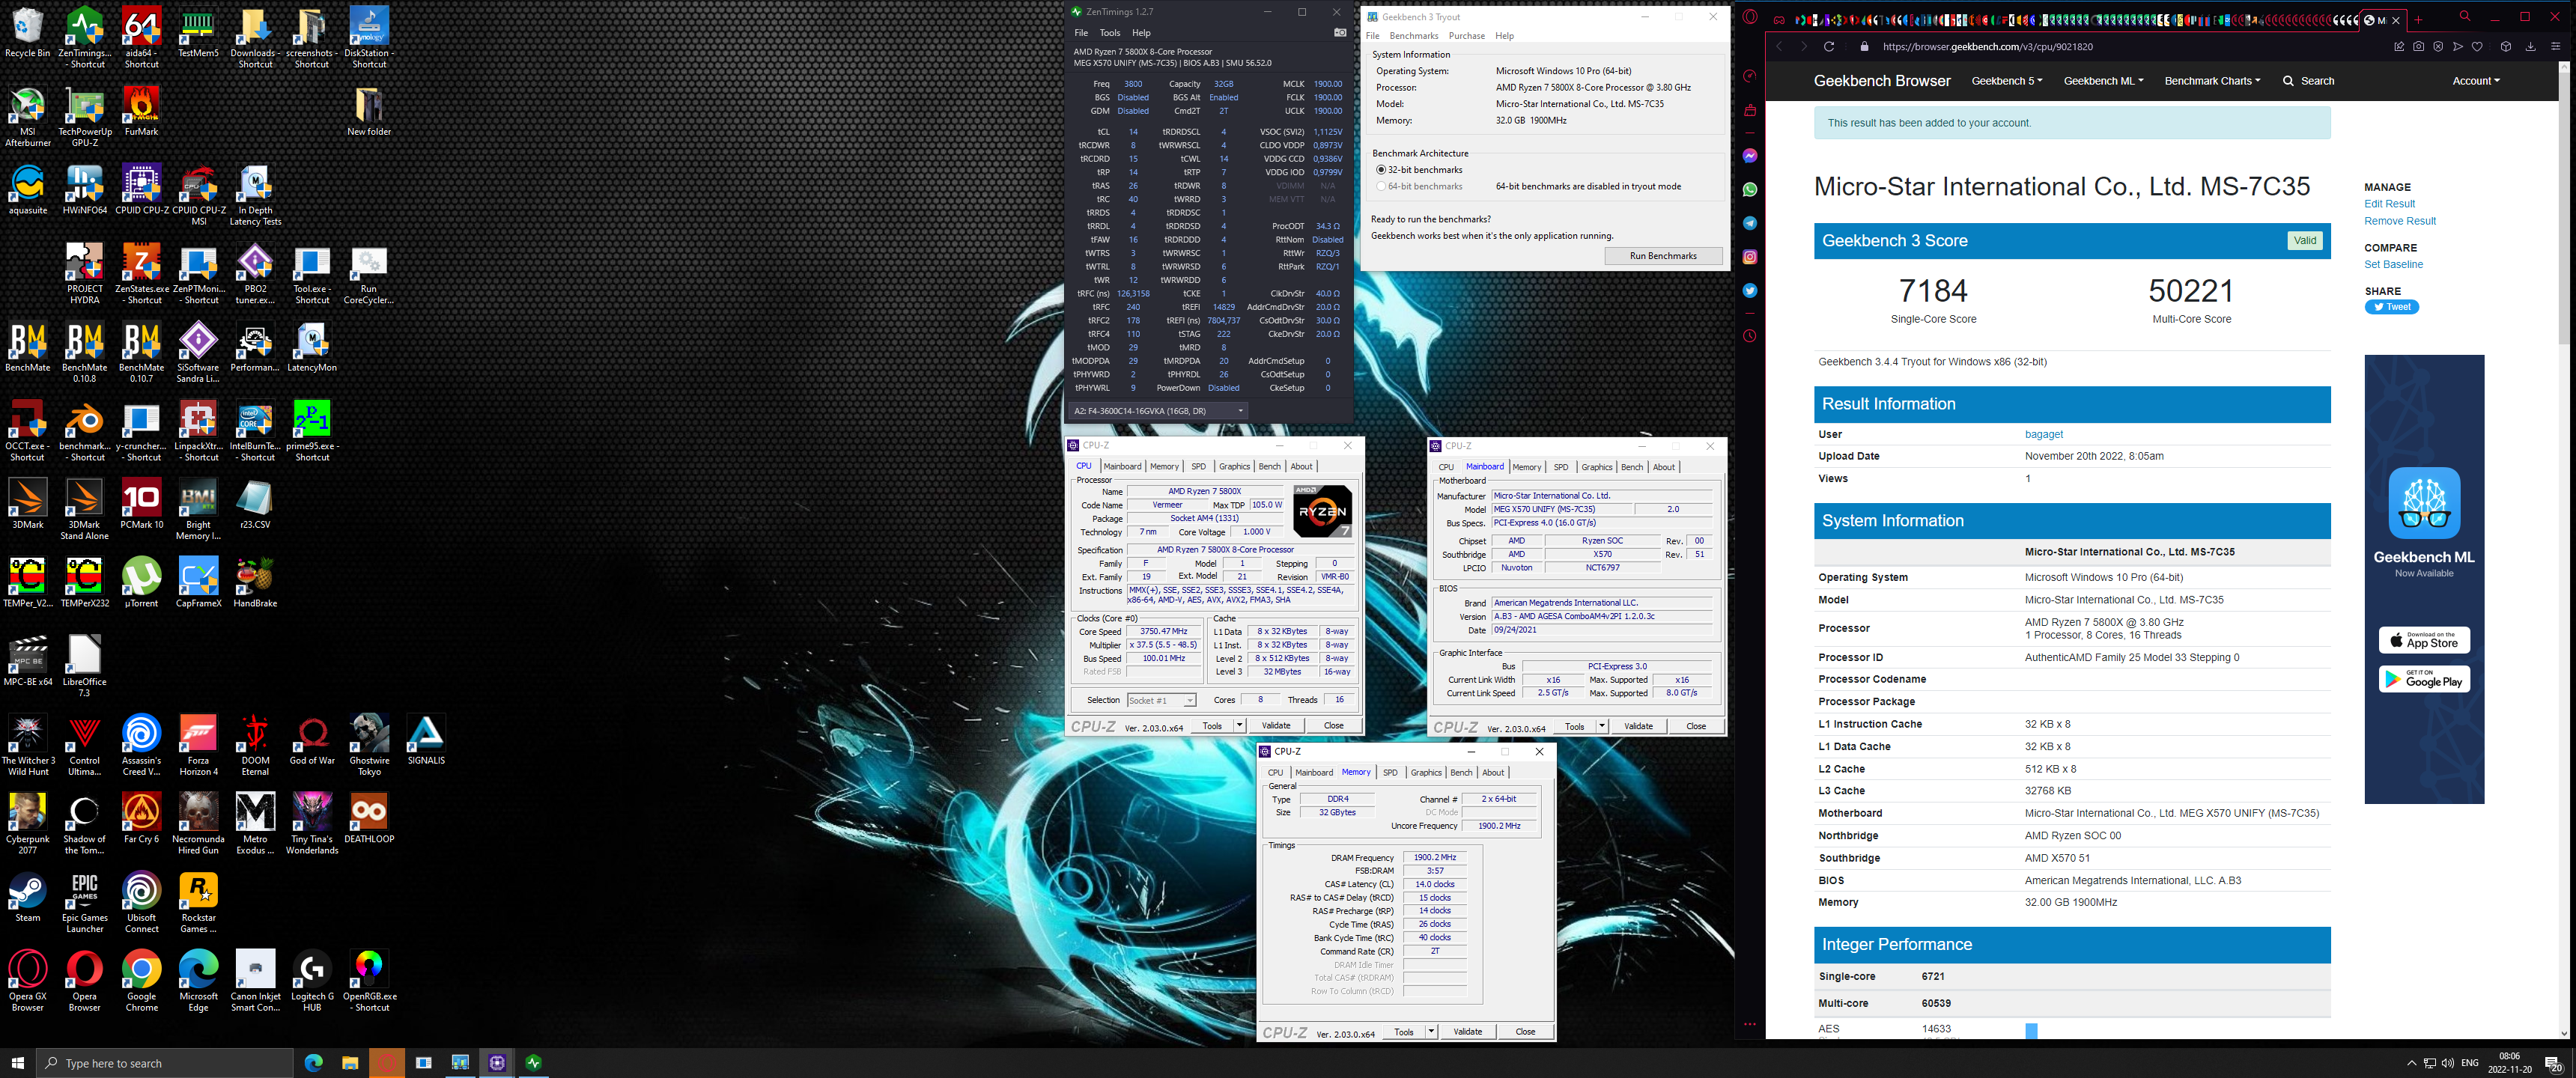Open GX Corner gamepad icon in Opera

click(x=1779, y=19)
